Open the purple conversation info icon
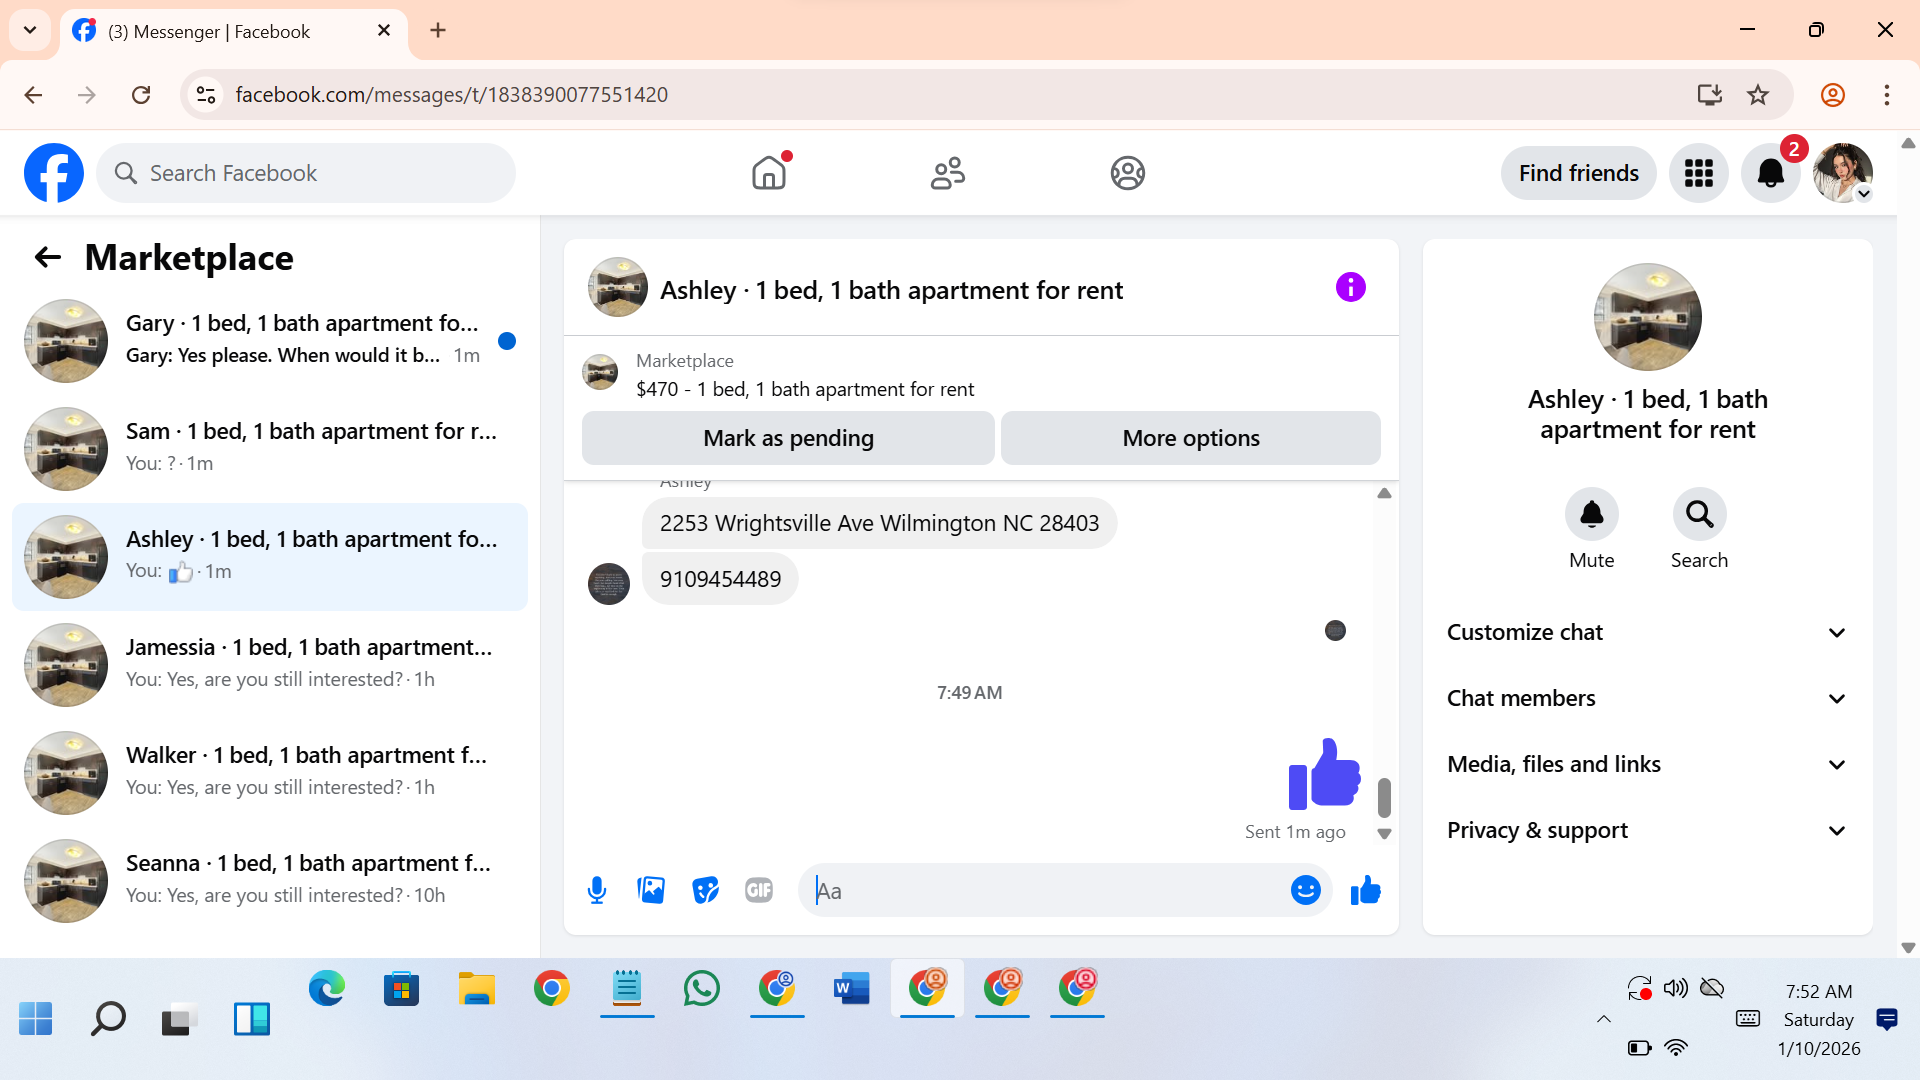 coord(1350,288)
